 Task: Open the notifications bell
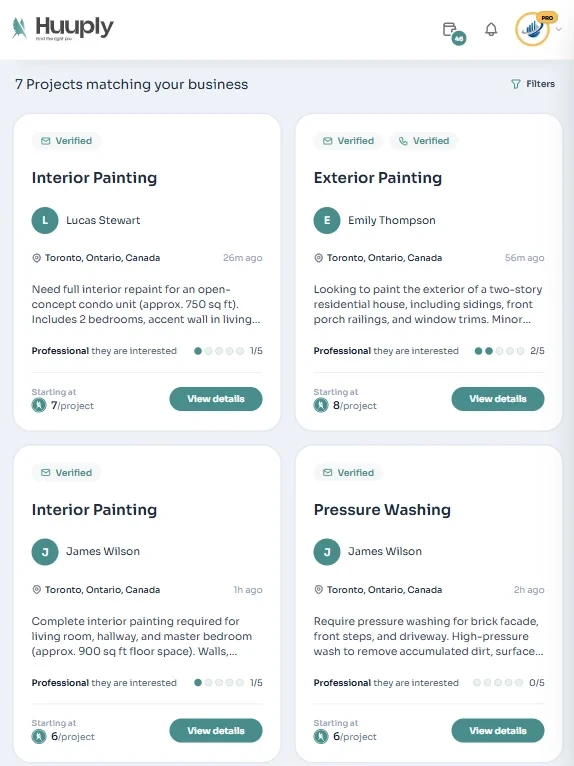(x=491, y=30)
